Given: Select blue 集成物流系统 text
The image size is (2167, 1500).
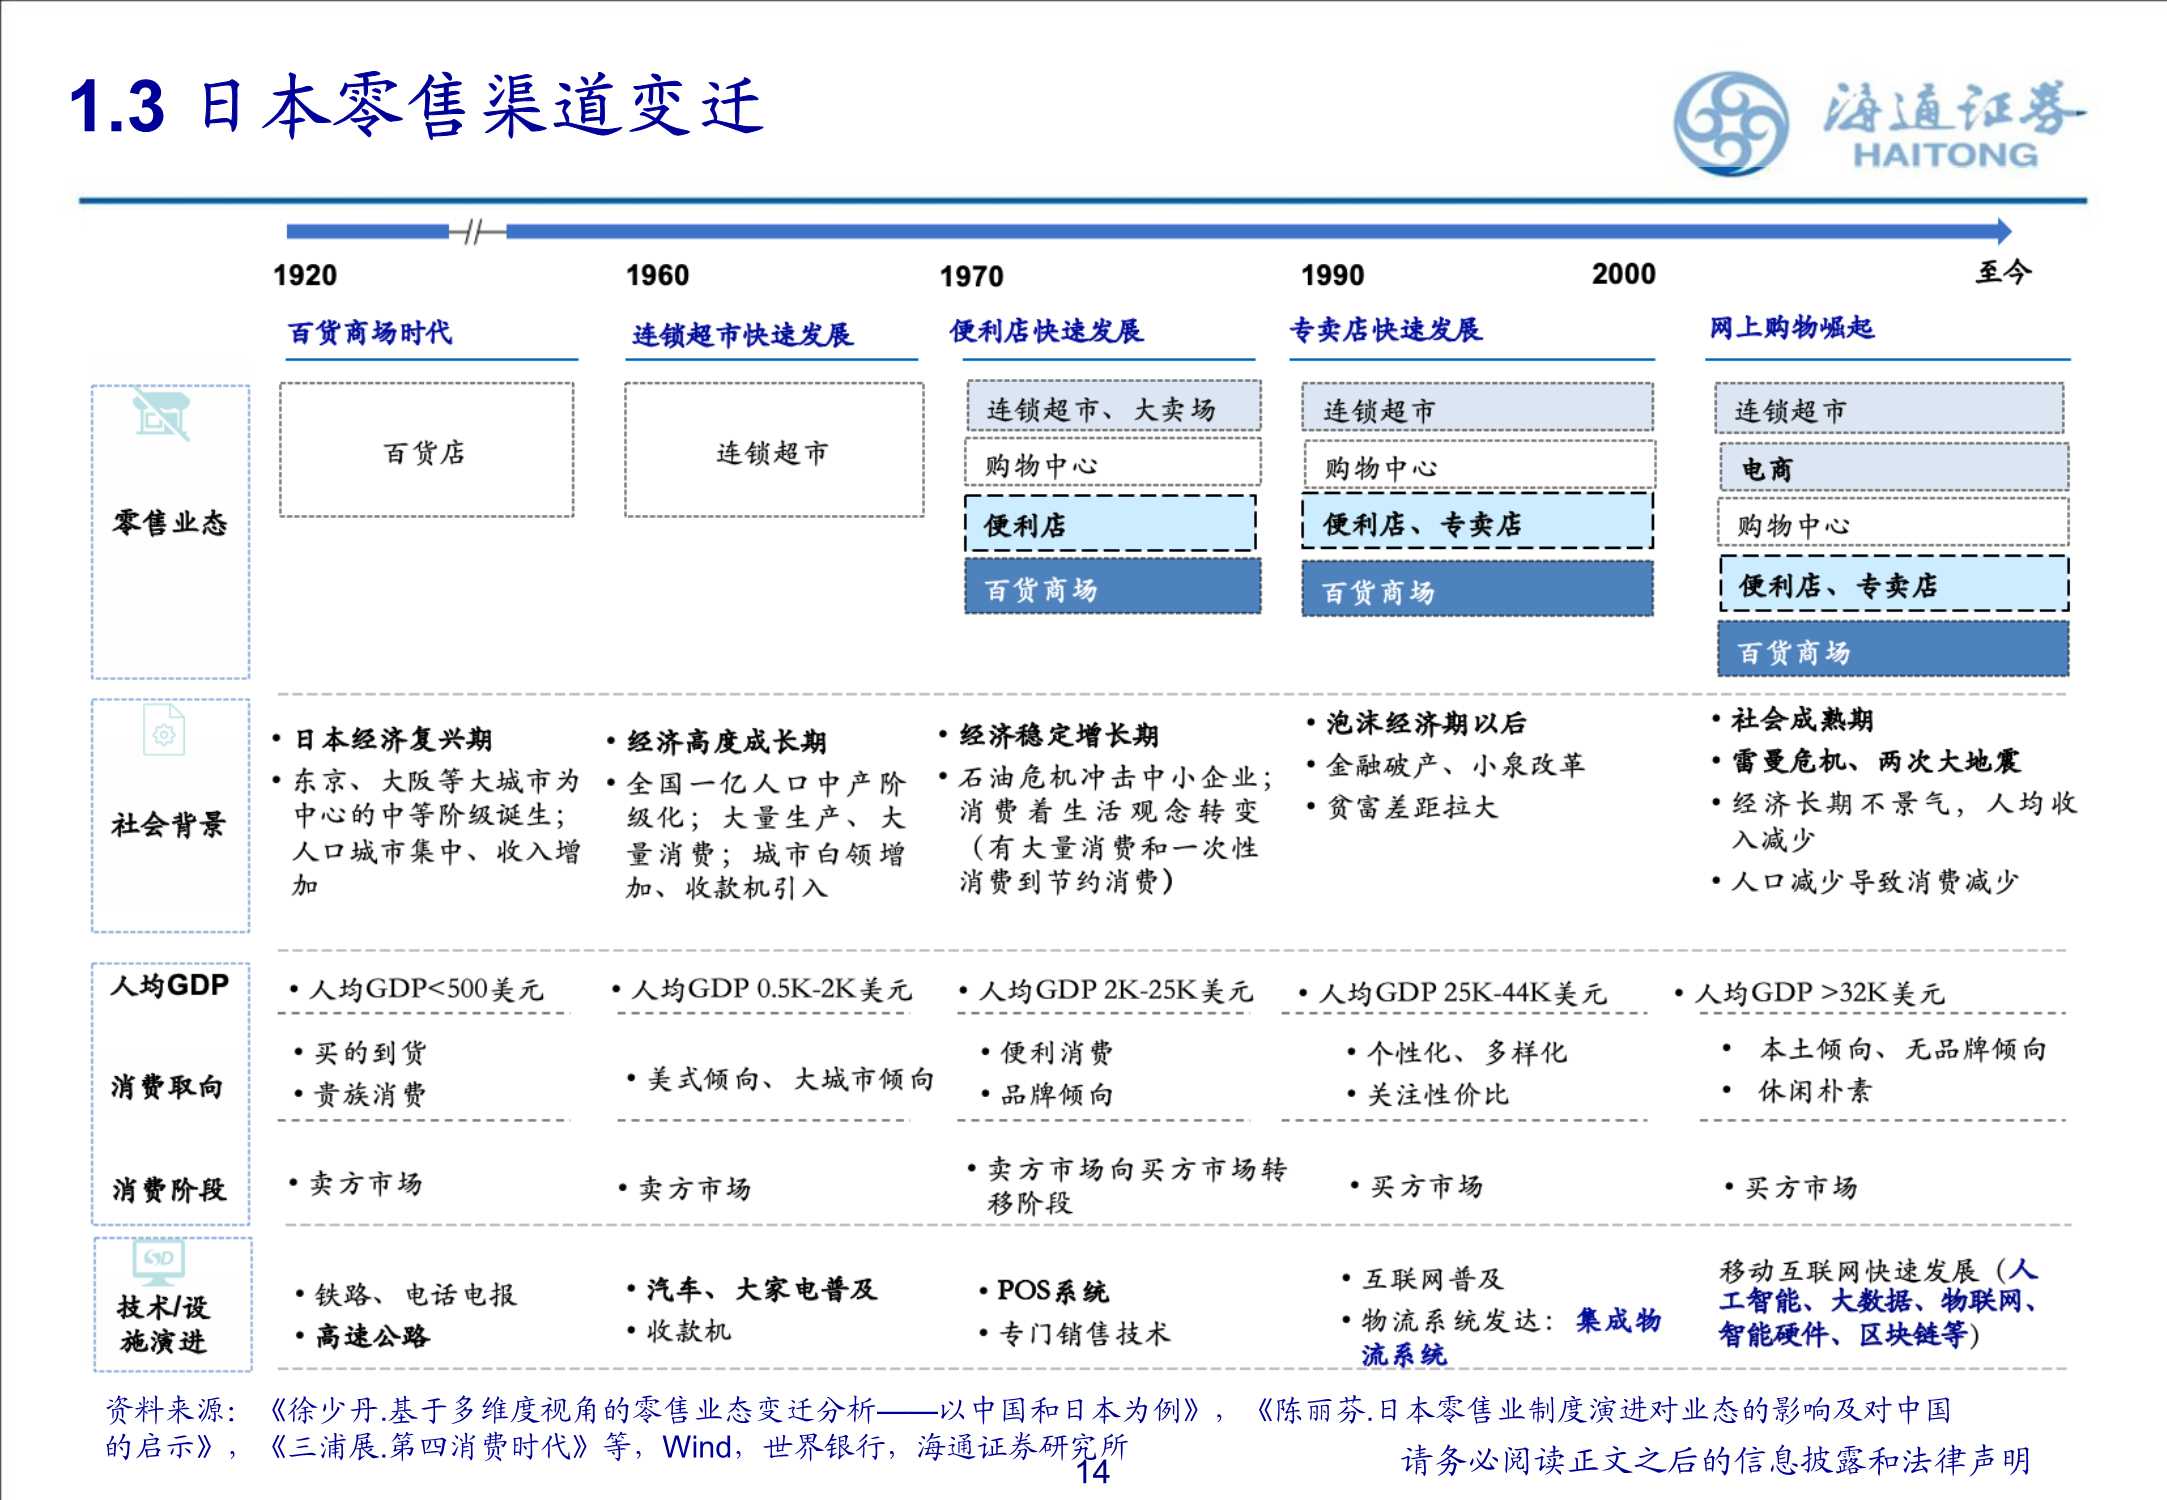Looking at the screenshot, I should (x=1510, y=1337).
